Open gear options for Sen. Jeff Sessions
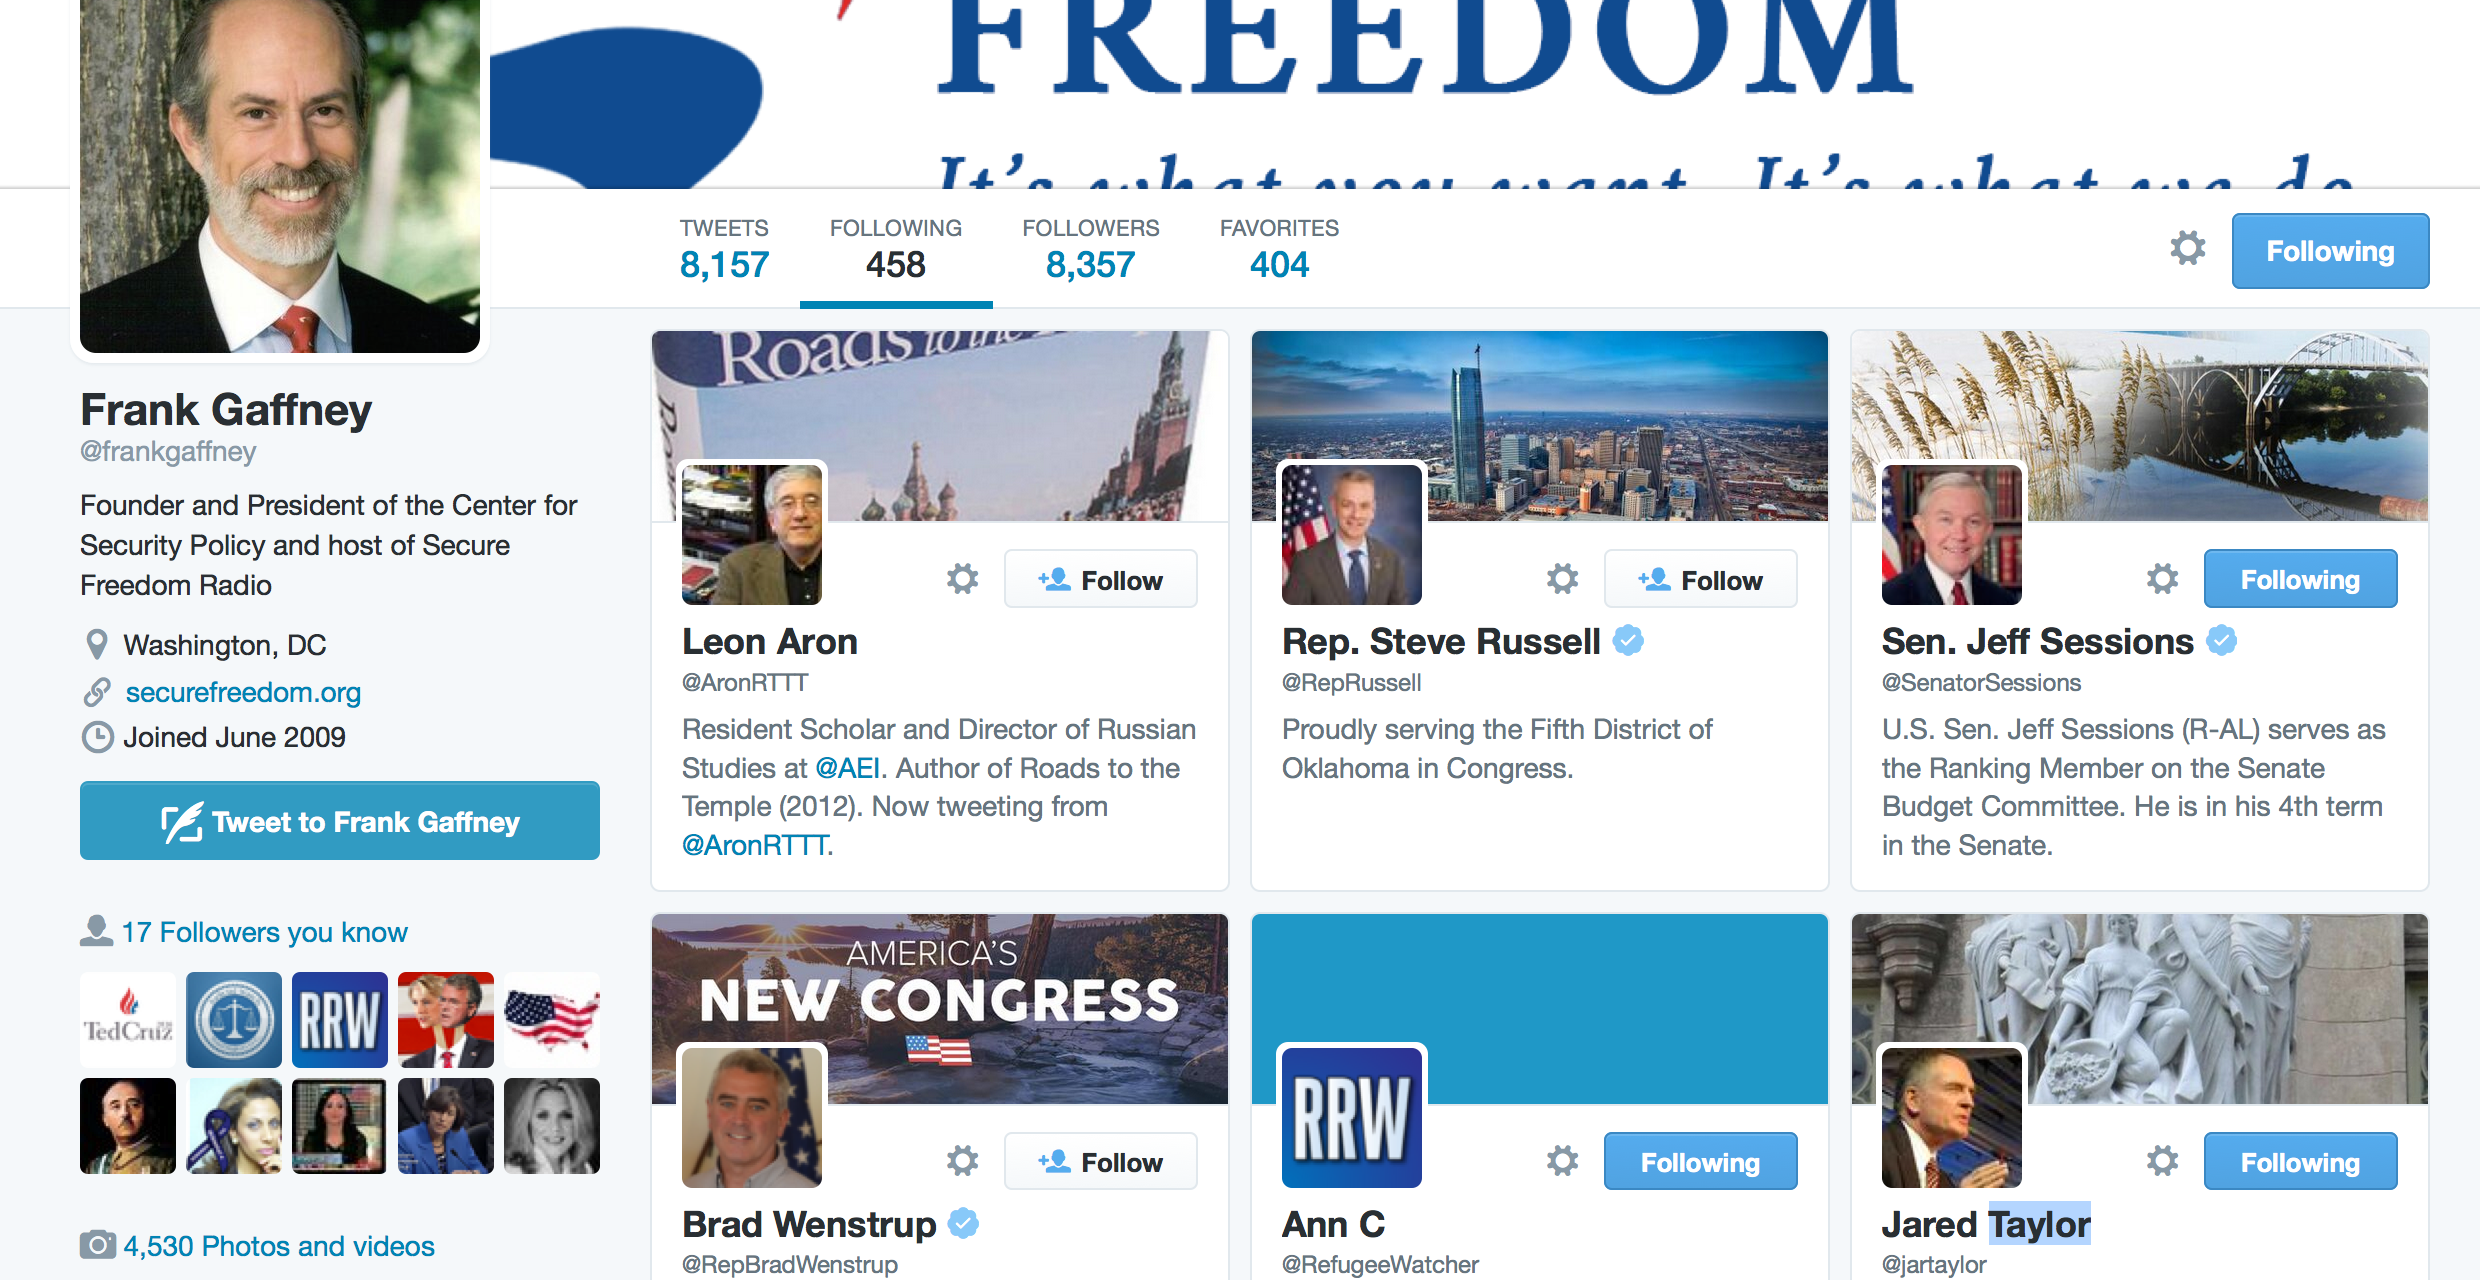The image size is (2480, 1280). (2162, 579)
